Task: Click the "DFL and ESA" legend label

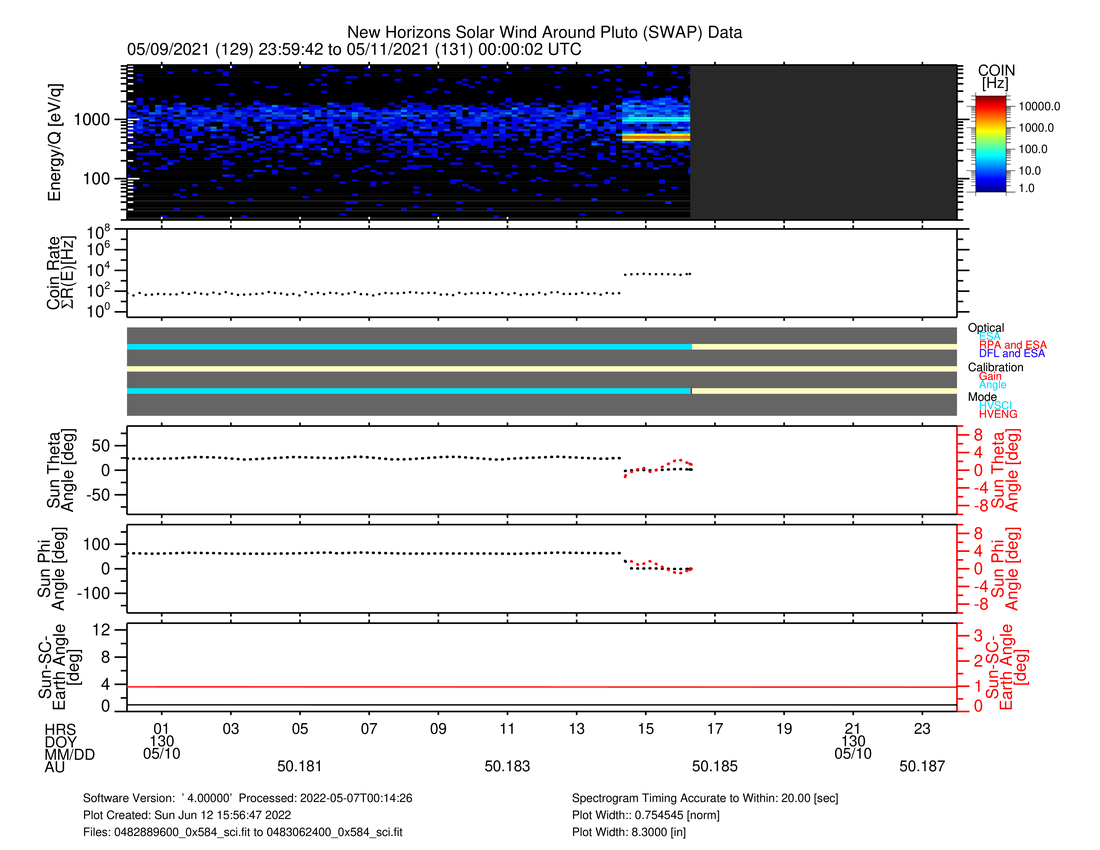Action: click(x=1012, y=354)
